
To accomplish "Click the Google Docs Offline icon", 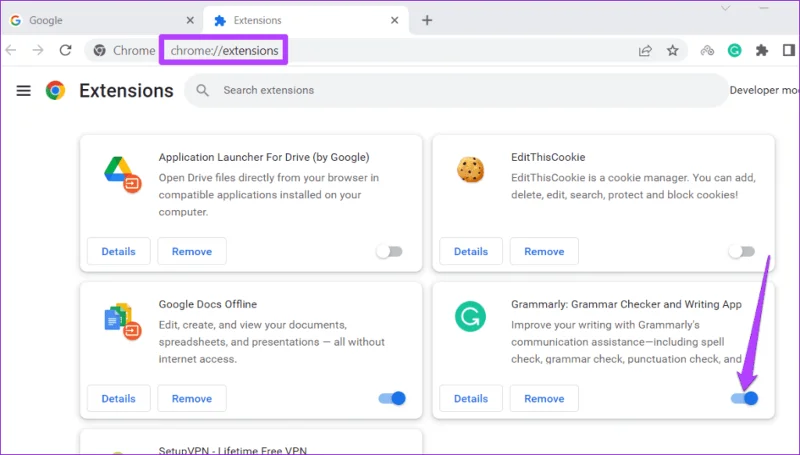I will [122, 322].
